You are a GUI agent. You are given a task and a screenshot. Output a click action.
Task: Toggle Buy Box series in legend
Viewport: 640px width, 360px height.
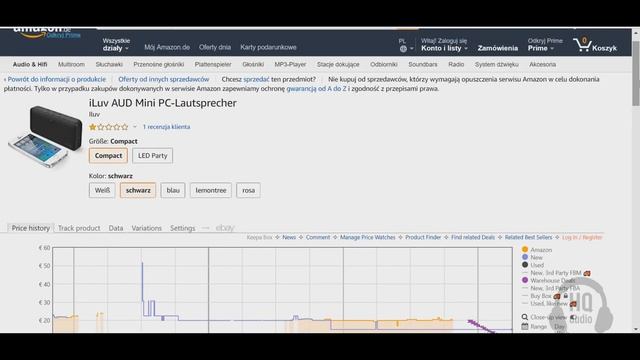click(537, 296)
